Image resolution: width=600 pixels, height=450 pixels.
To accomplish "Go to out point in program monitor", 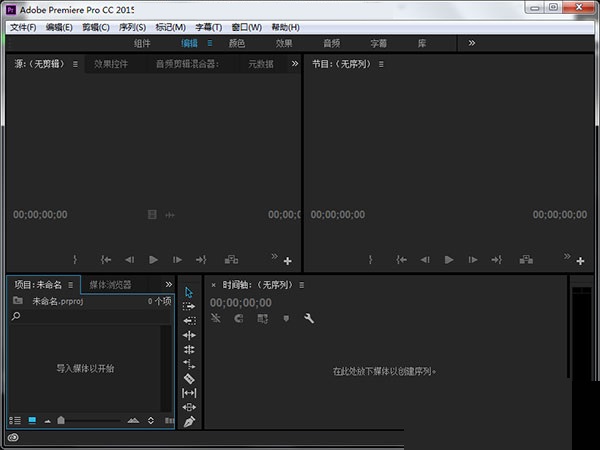I will click(497, 260).
